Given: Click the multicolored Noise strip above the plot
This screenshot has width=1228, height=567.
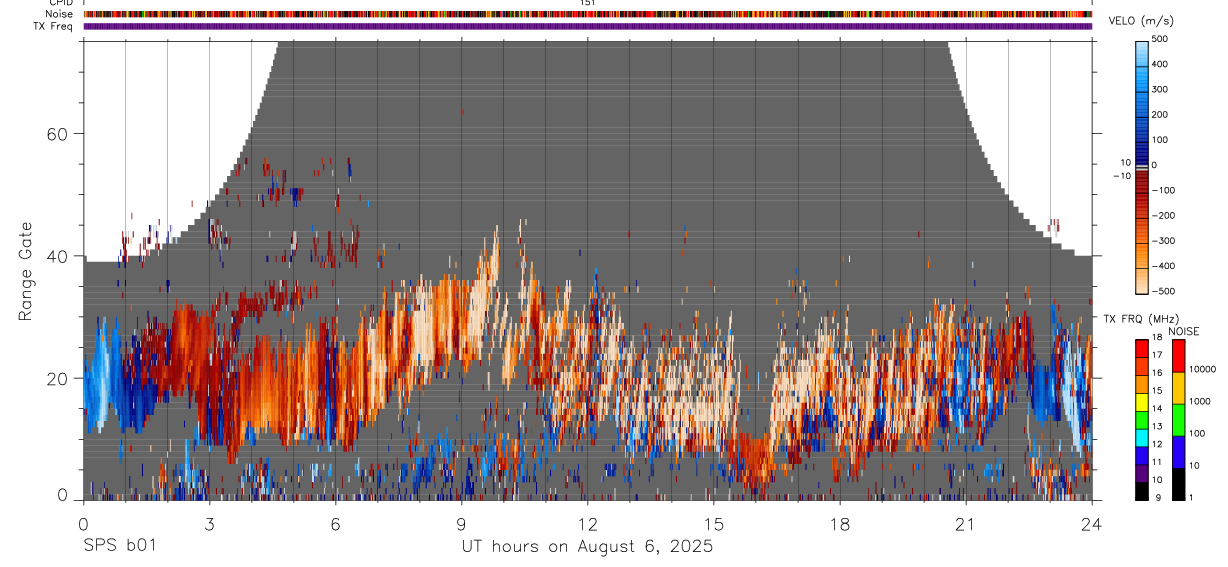Looking at the screenshot, I should (587, 14).
